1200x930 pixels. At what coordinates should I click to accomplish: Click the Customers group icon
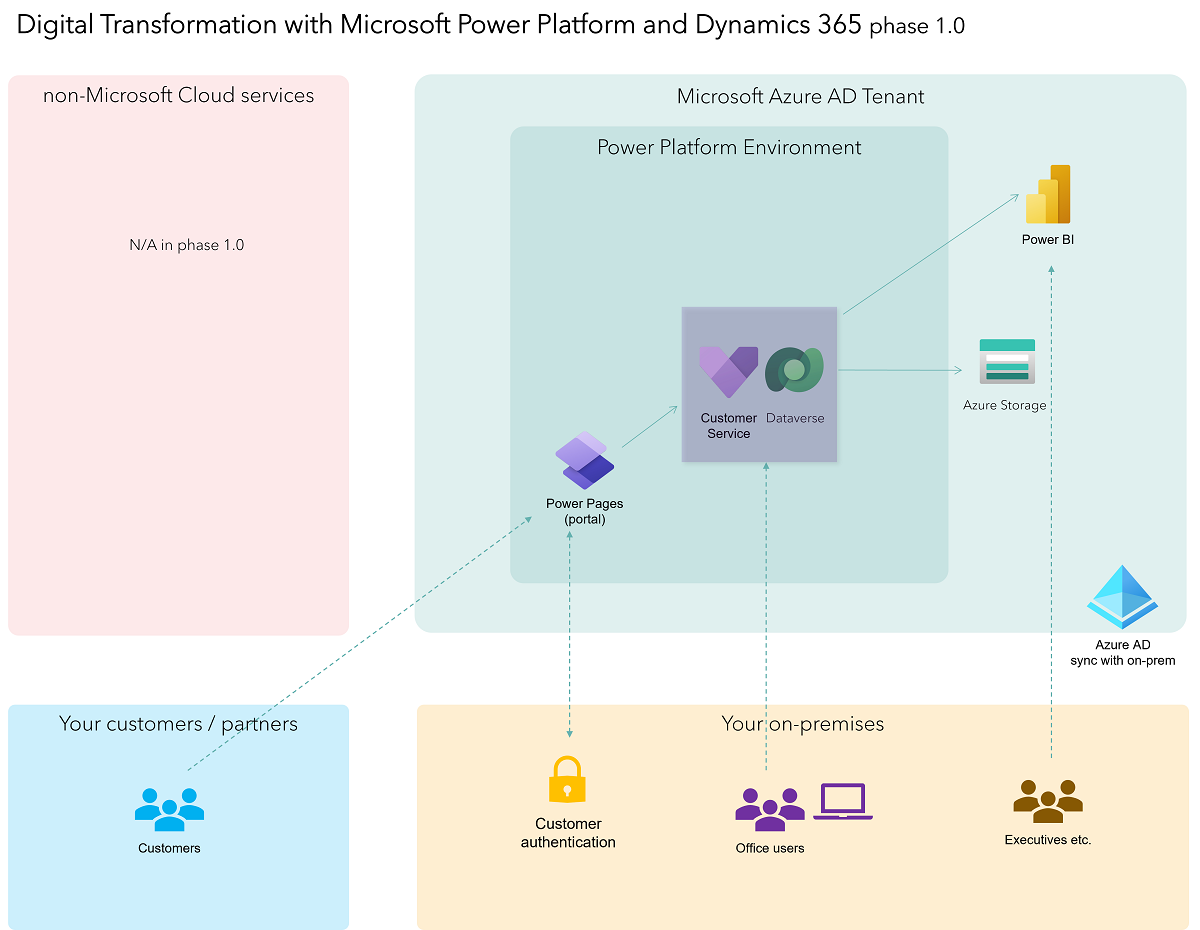(168, 809)
